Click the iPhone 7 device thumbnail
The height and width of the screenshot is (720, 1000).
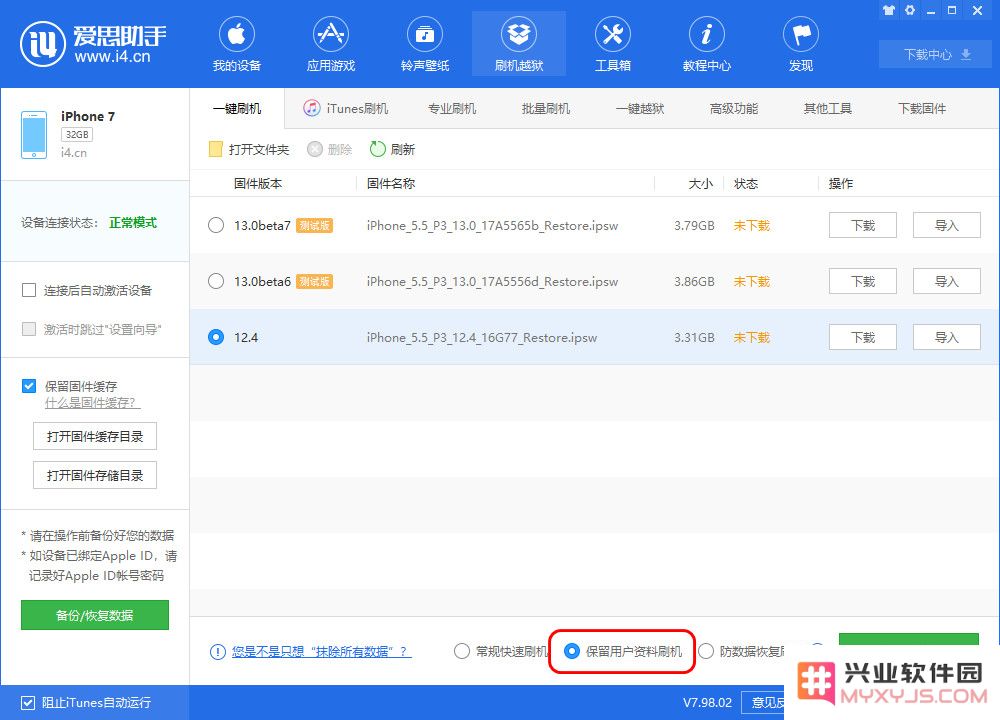tap(34, 135)
